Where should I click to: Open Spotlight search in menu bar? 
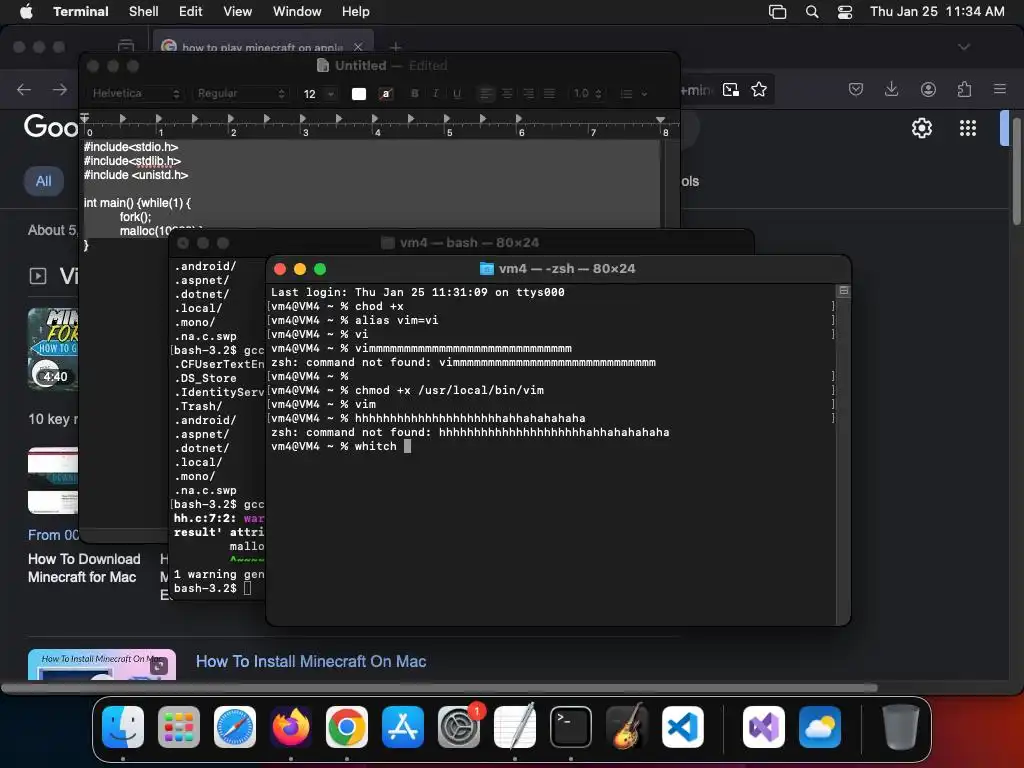click(x=812, y=12)
